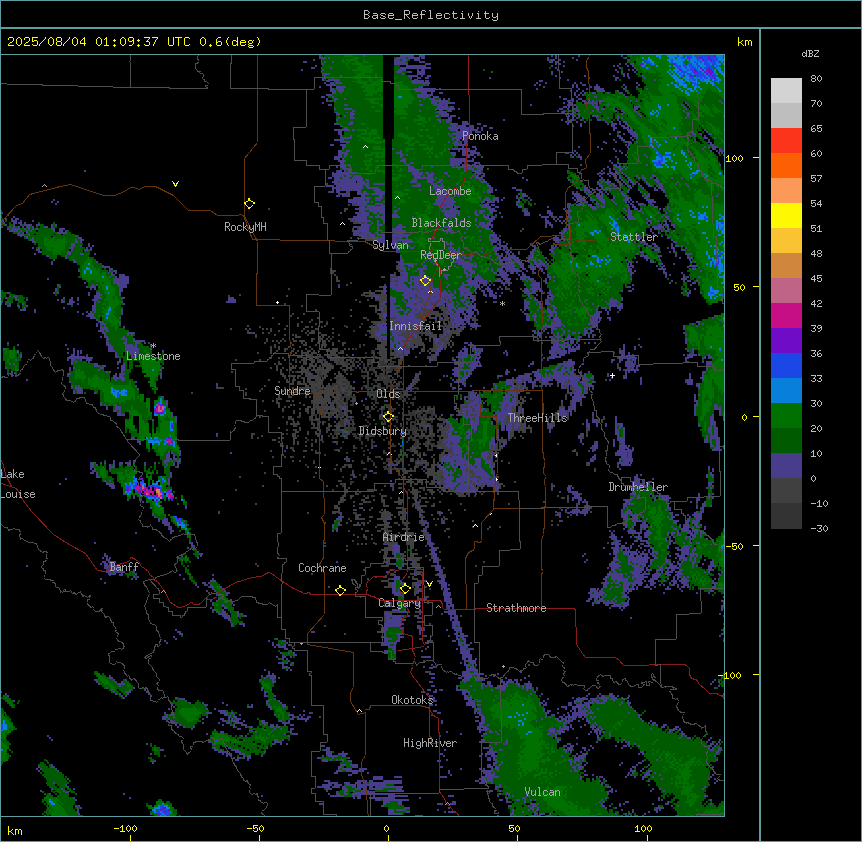Click the Calgary city label
The image size is (862, 842).
click(x=399, y=603)
